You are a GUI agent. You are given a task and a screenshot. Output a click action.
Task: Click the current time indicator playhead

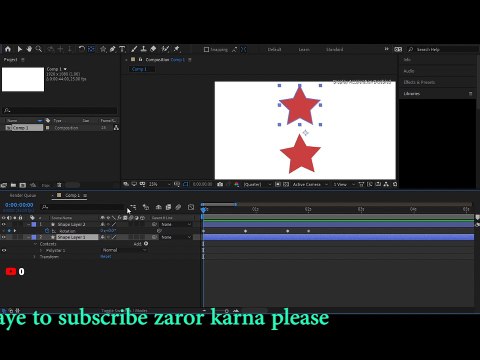coord(203,210)
